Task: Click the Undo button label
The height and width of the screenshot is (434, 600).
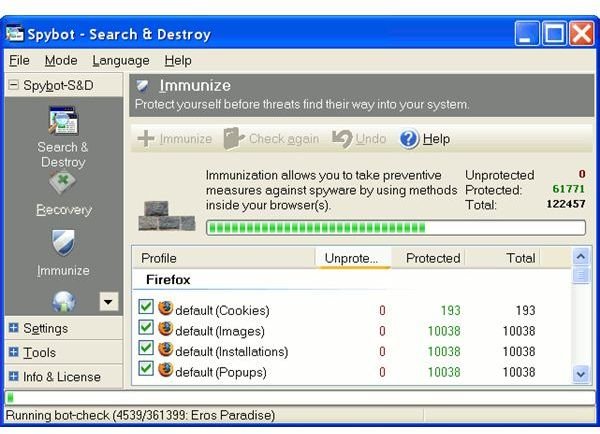Action: tap(370, 139)
